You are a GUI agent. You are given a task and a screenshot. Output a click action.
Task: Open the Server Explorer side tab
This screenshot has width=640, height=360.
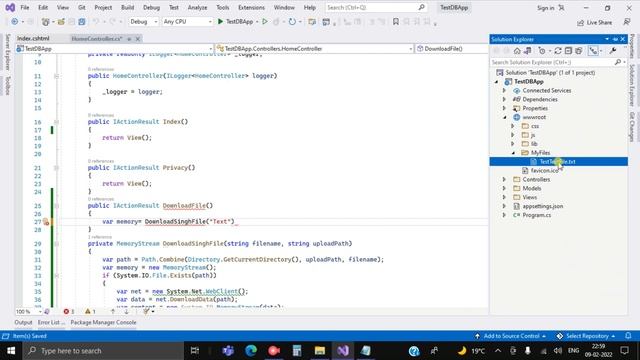7,52
